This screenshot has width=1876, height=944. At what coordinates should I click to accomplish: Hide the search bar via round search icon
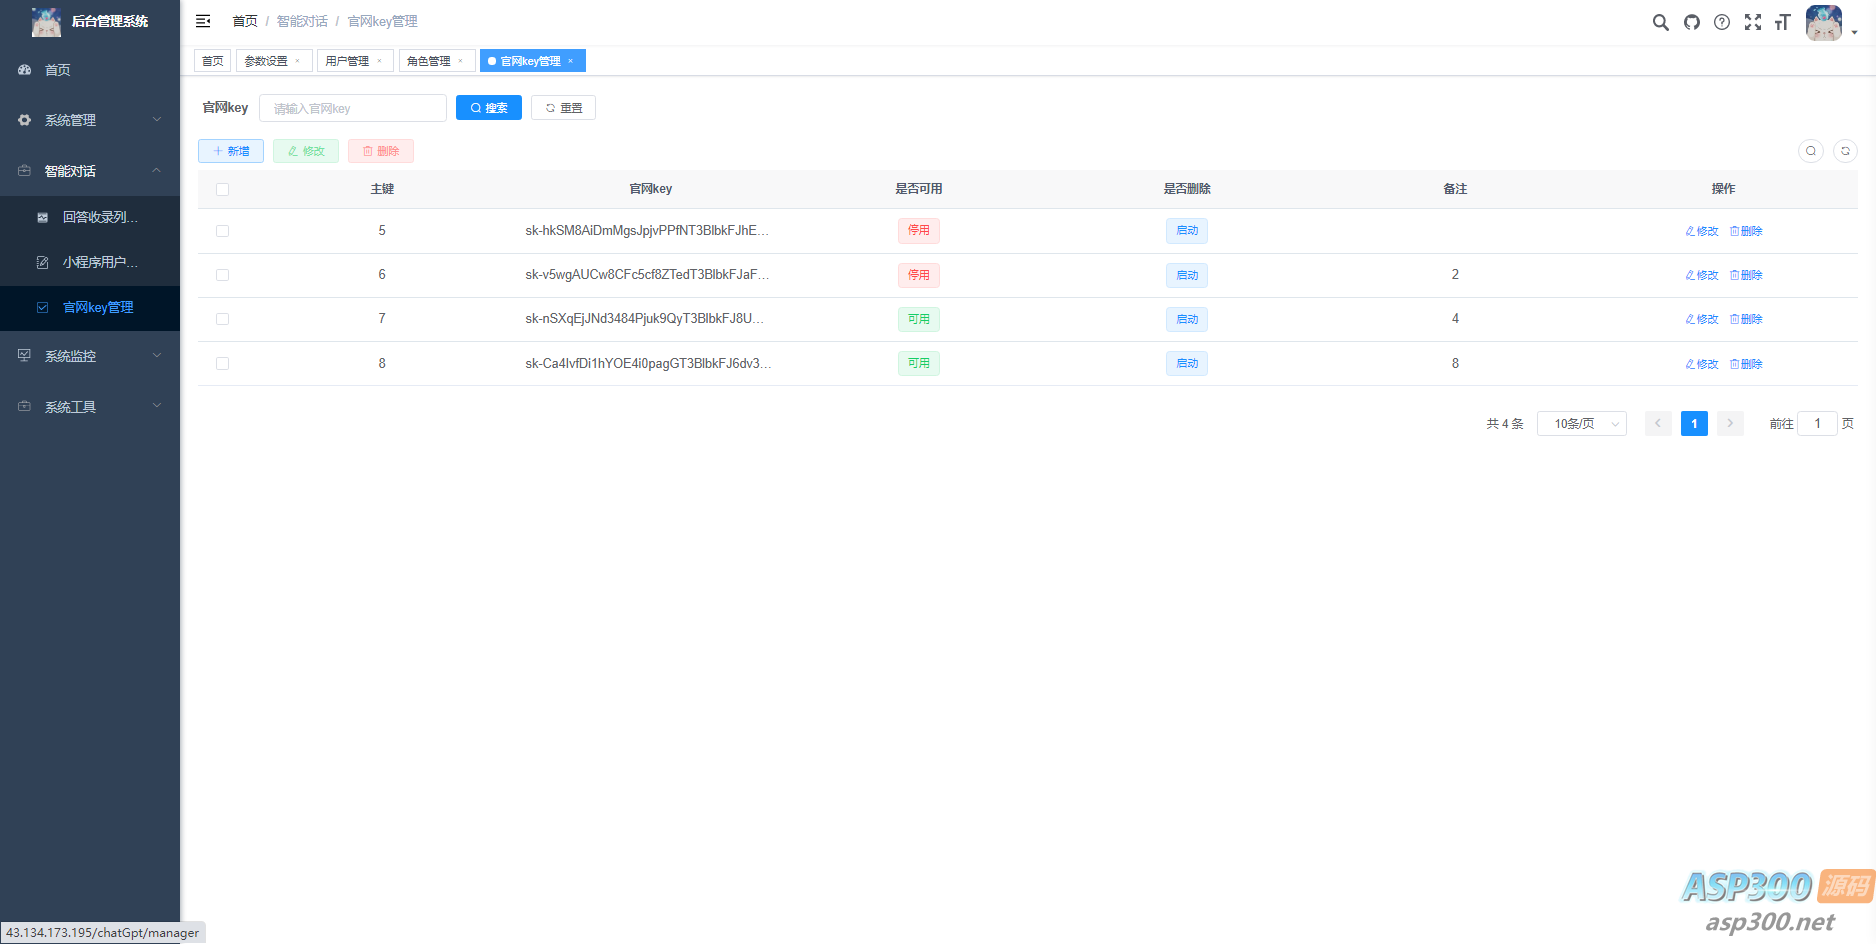1811,151
